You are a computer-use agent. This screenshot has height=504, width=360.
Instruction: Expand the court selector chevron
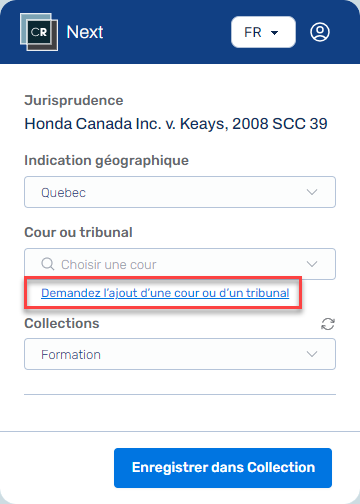(x=312, y=264)
